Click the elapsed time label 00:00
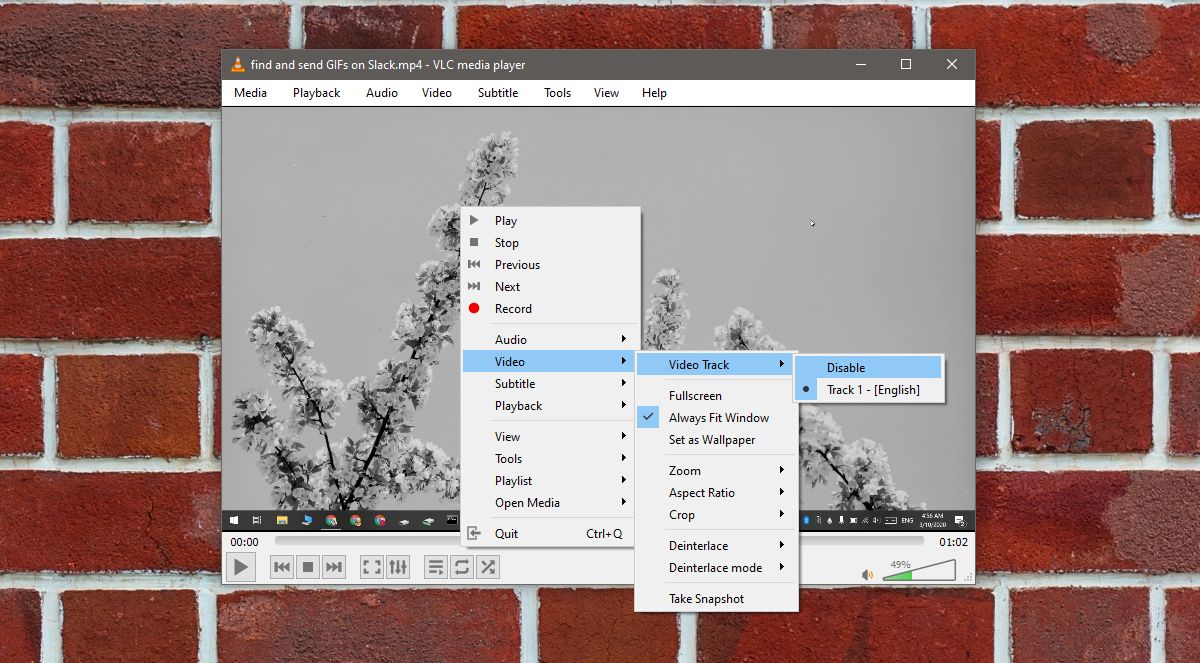Viewport: 1200px width, 663px height. [244, 542]
